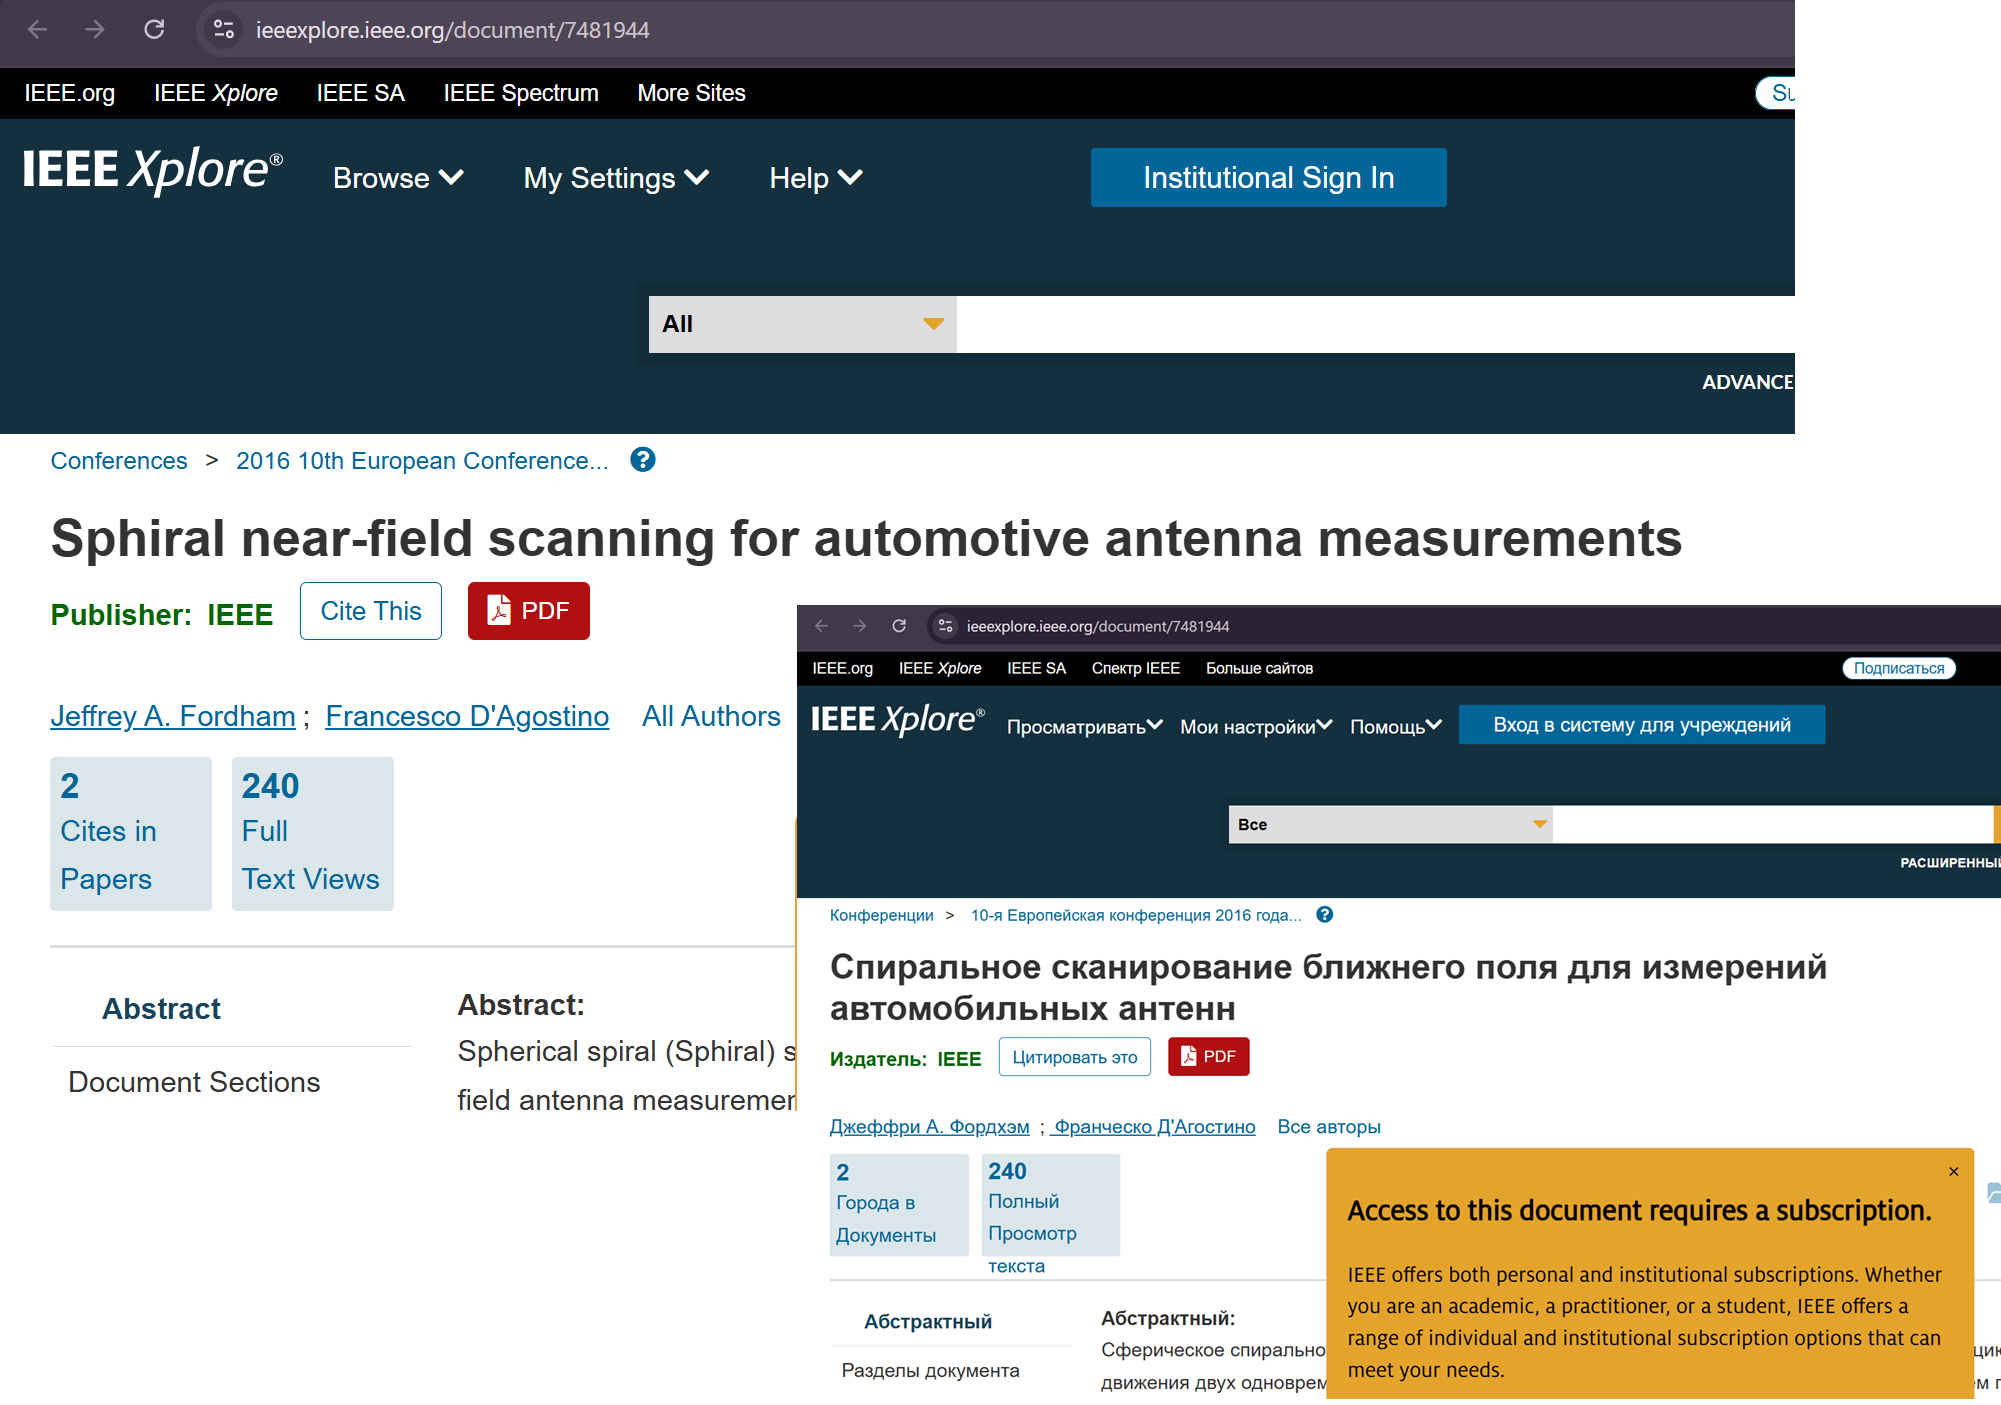Expand the Помощь menu
This screenshot has height=1405, width=2001.
coord(1396,726)
